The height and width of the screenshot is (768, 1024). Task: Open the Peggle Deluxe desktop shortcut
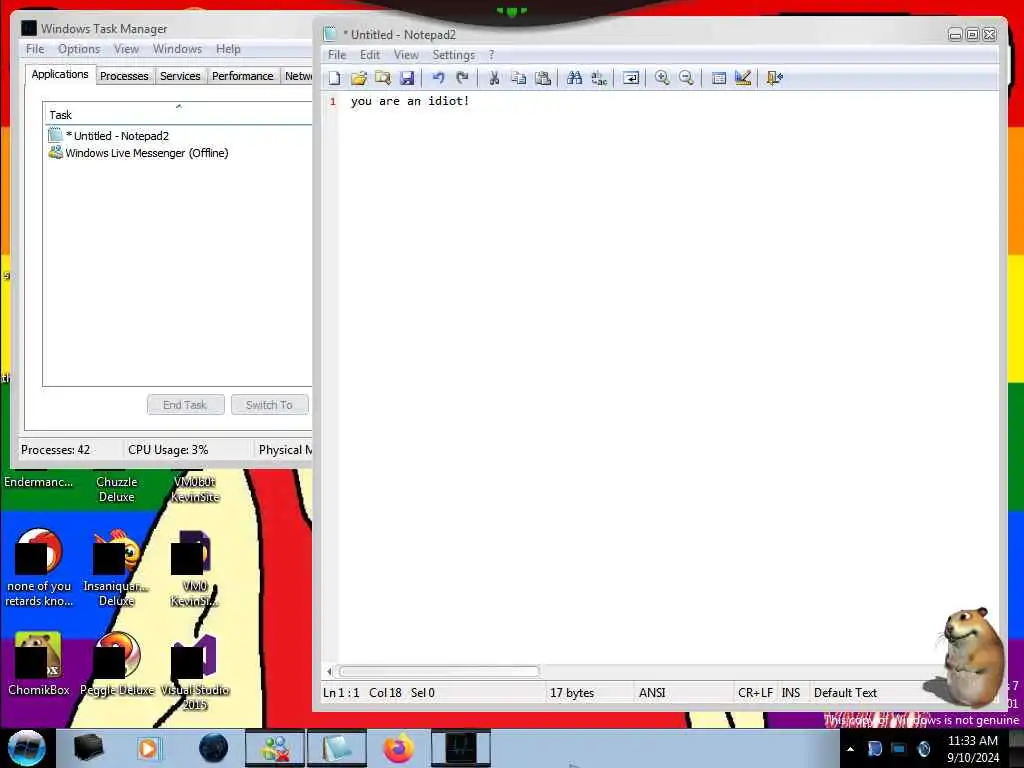tap(117, 664)
